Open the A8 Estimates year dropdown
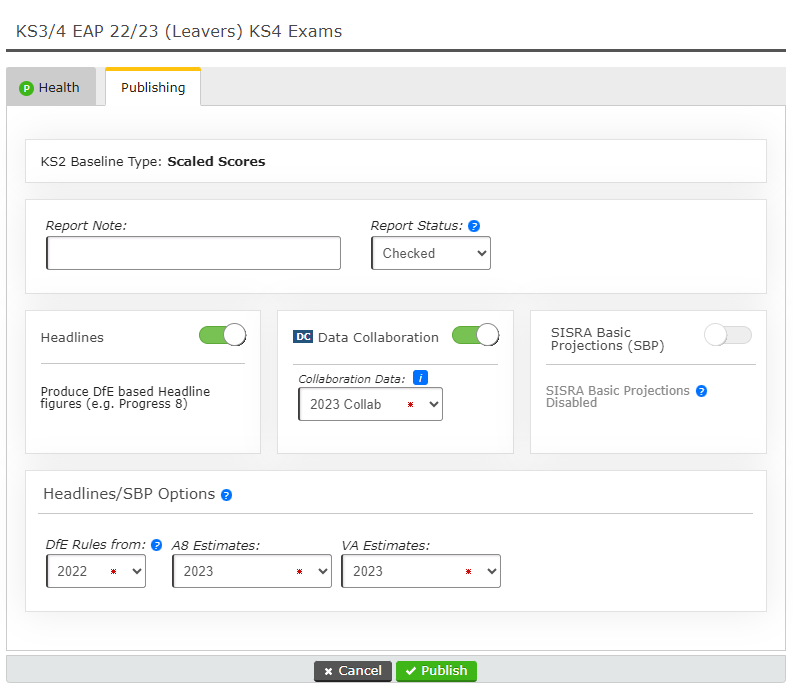The image size is (793, 699). 251,571
